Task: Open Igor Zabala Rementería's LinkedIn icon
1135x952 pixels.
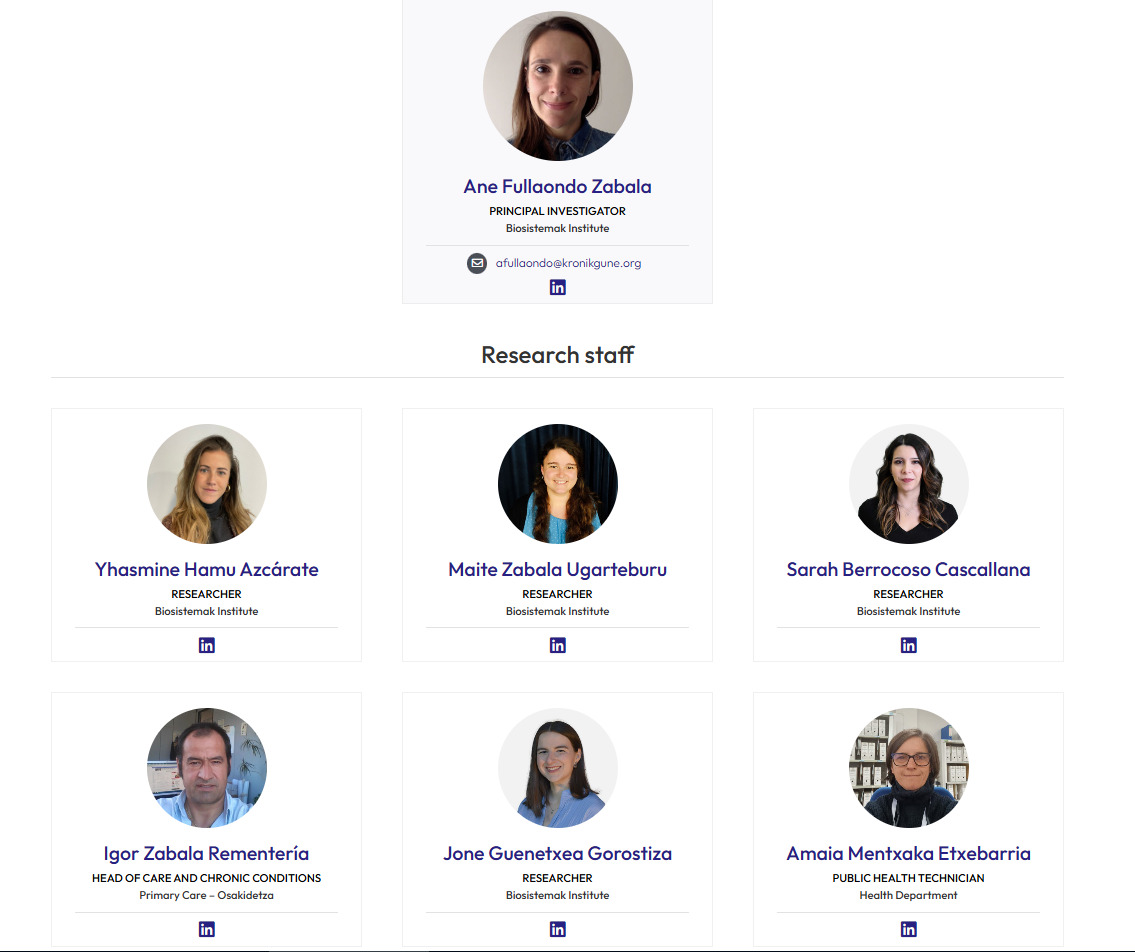Action: (206, 929)
